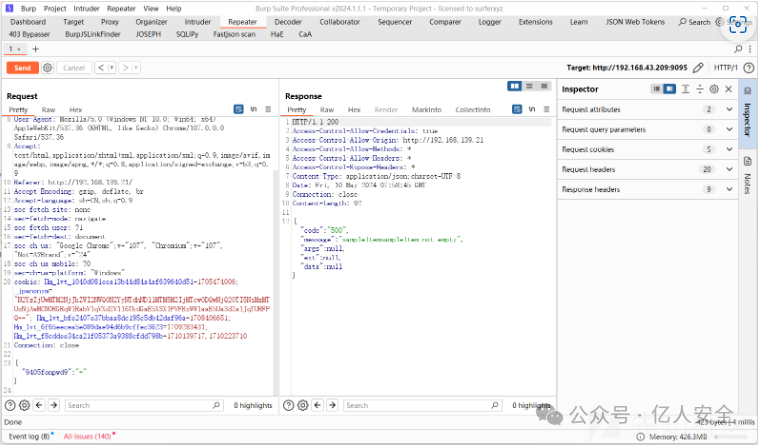
Task: Open the Dashboard tab
Action: coord(28,22)
